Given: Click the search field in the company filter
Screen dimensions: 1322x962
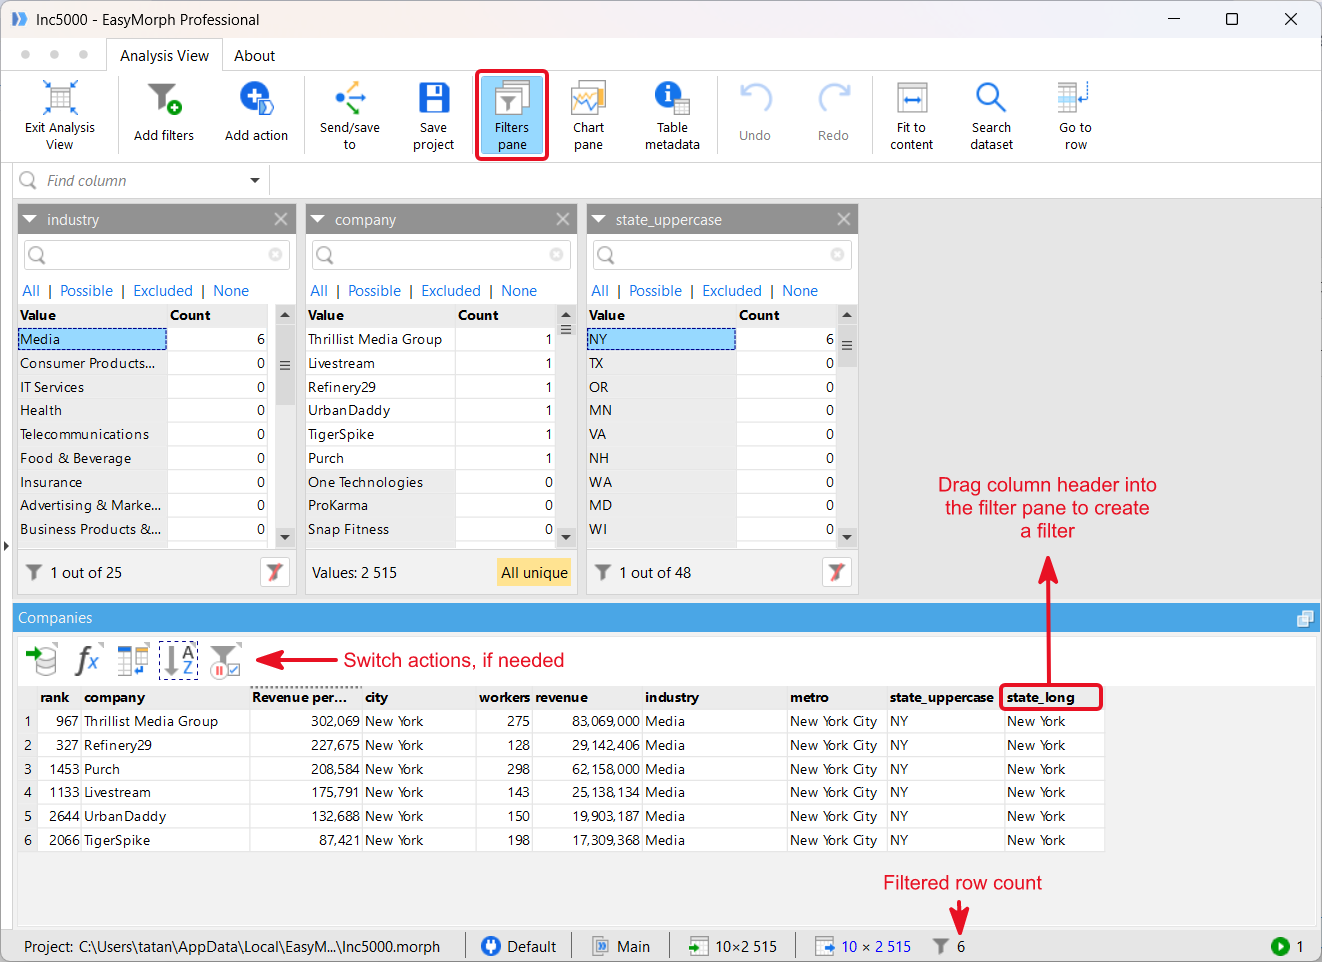Looking at the screenshot, I should [441, 254].
